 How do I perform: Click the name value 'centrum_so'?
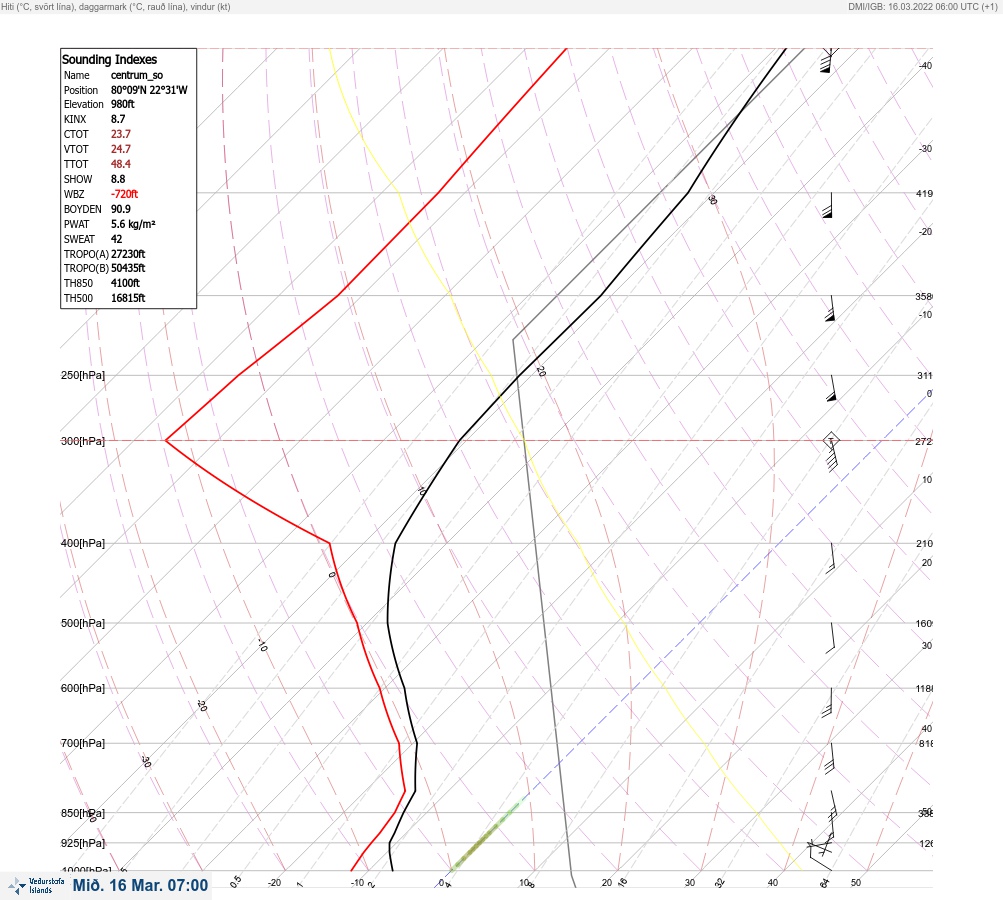[x=137, y=75]
